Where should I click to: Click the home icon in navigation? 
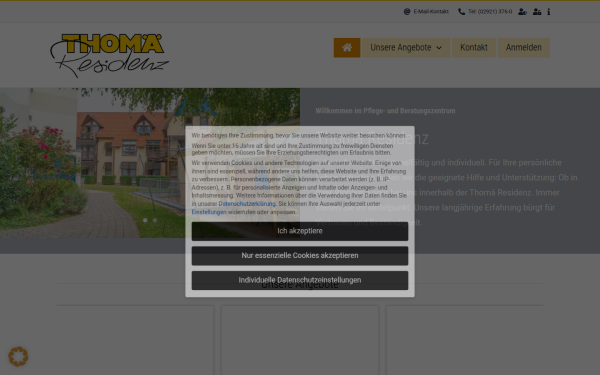(347, 47)
